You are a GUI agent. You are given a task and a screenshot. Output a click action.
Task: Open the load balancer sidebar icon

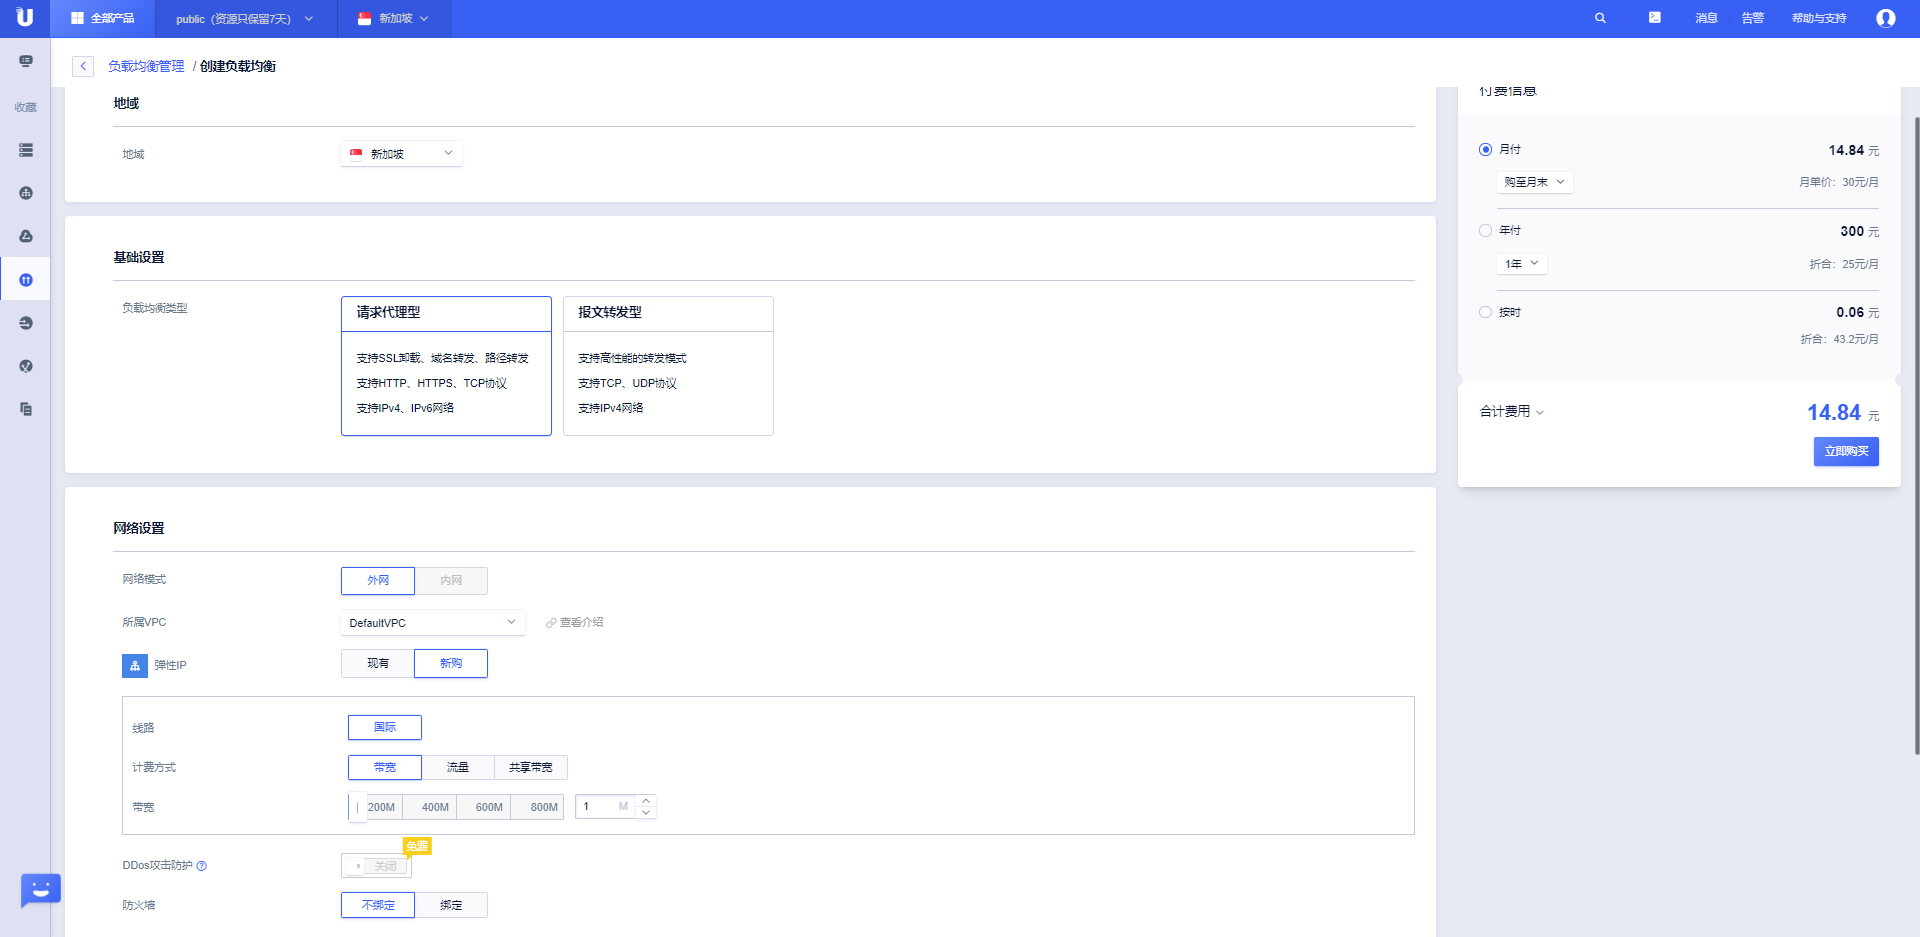tap(26, 280)
